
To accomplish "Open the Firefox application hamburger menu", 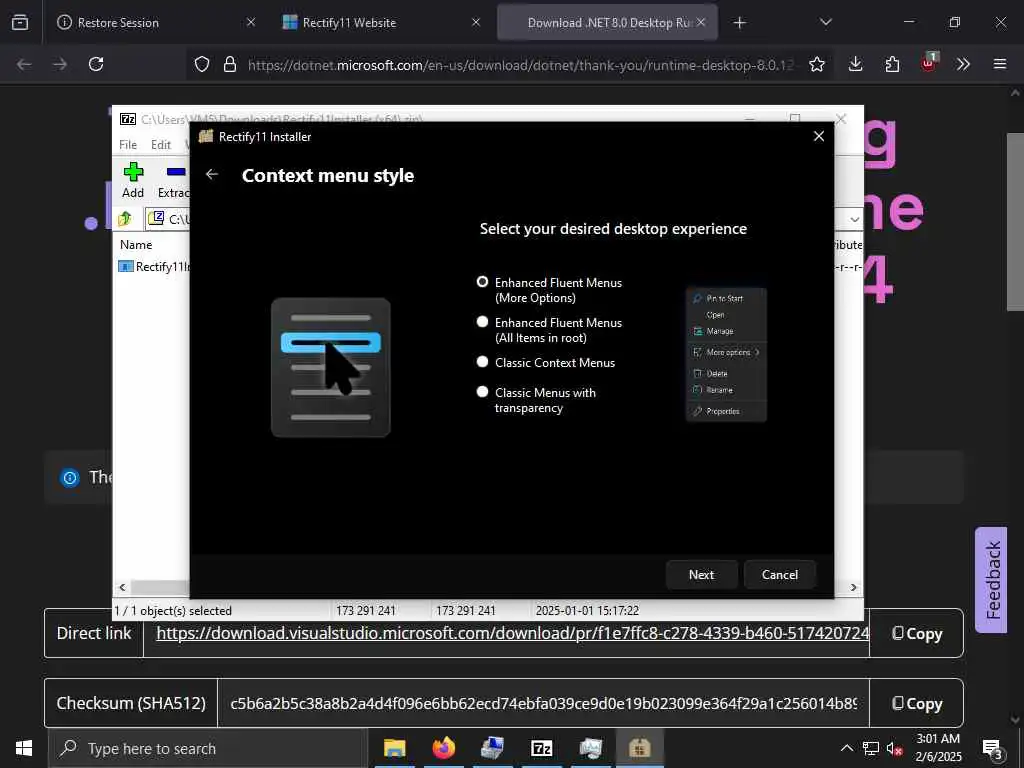I will (x=1000, y=64).
